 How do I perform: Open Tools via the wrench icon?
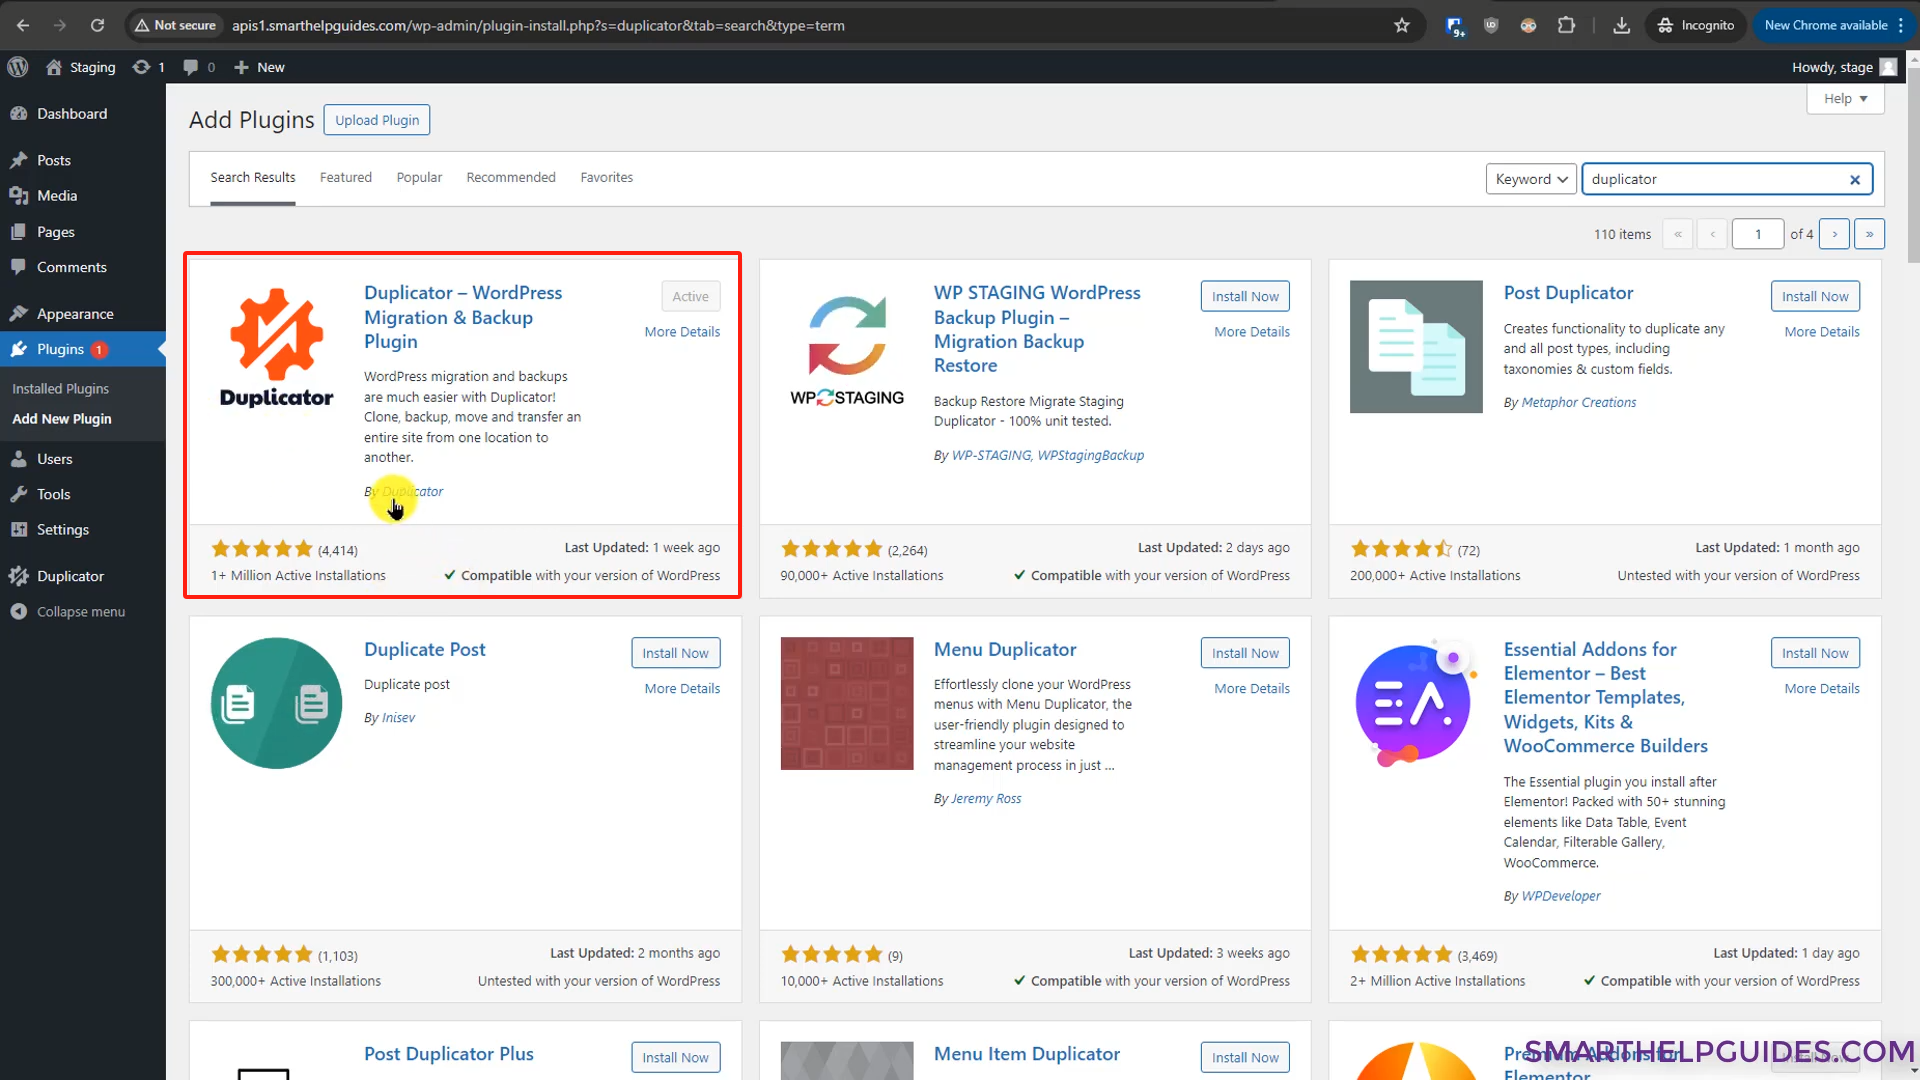coord(21,494)
